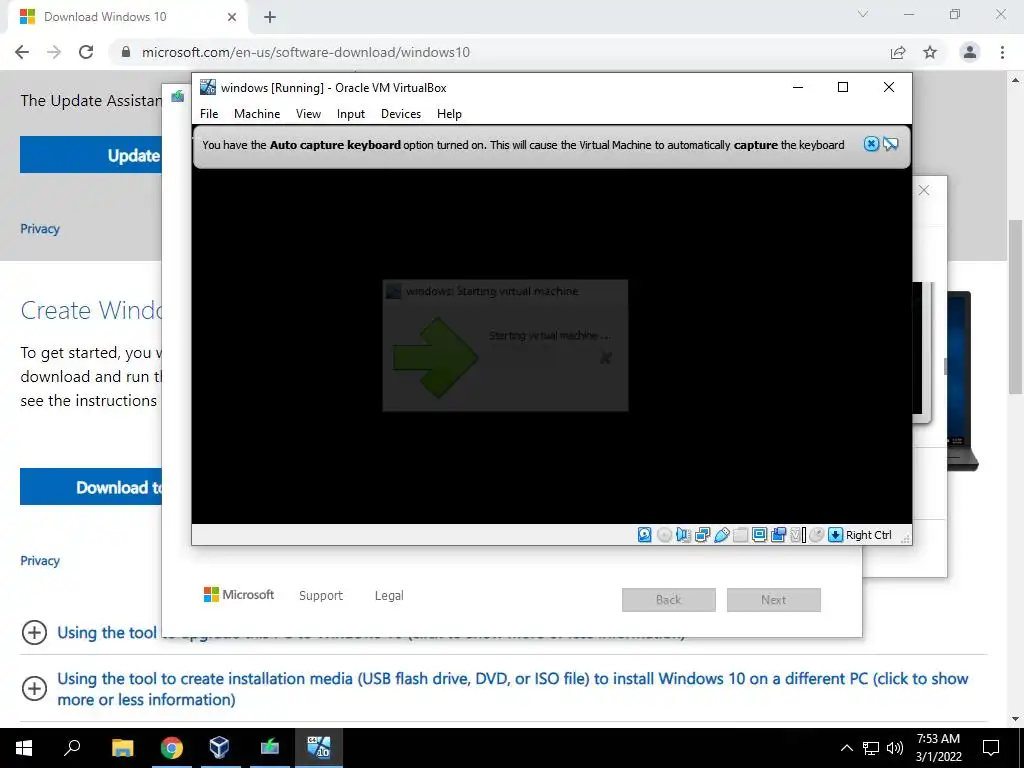Click the network icon in system tray

coord(871,748)
